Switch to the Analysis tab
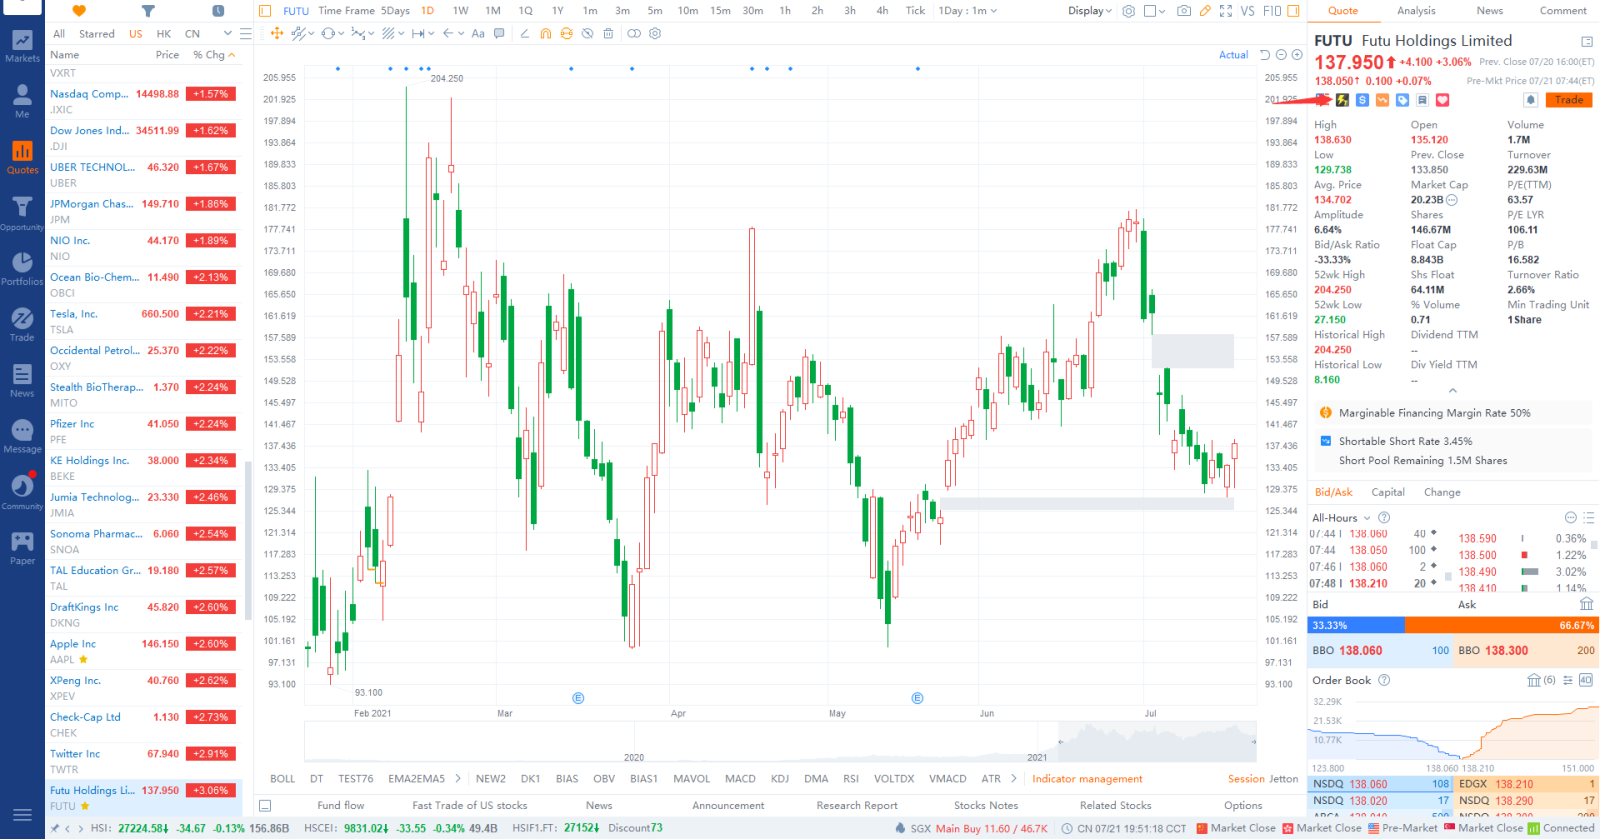Image resolution: width=1600 pixels, height=839 pixels. pyautogui.click(x=1416, y=11)
